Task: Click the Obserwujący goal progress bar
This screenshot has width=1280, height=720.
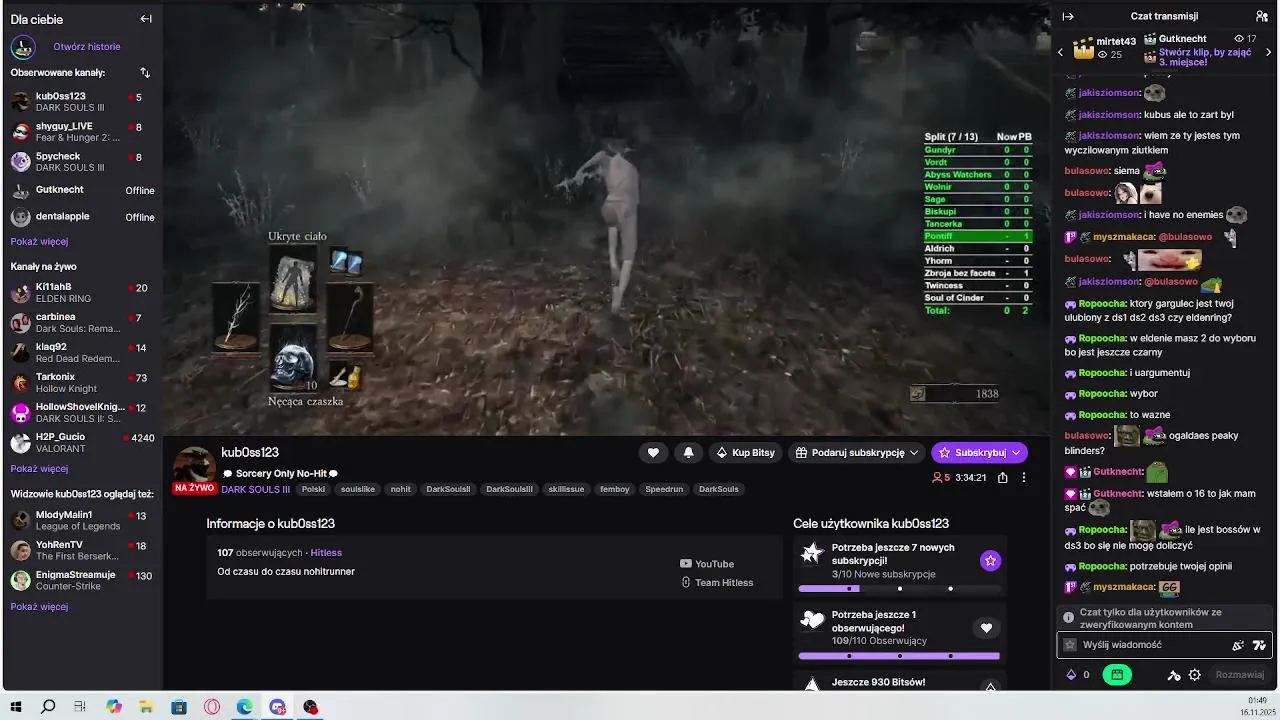Action: click(x=899, y=656)
